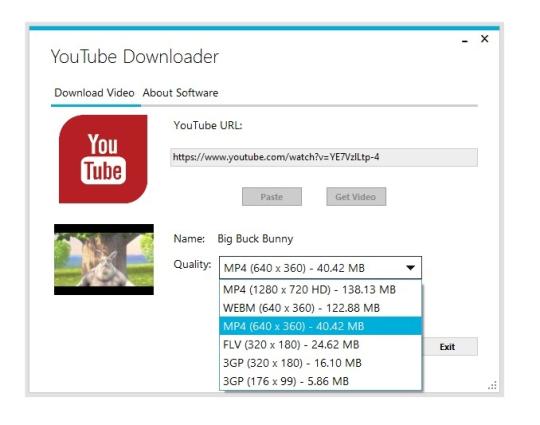Switch to the Download Video tab
This screenshot has width=540, height=425.
[94, 93]
